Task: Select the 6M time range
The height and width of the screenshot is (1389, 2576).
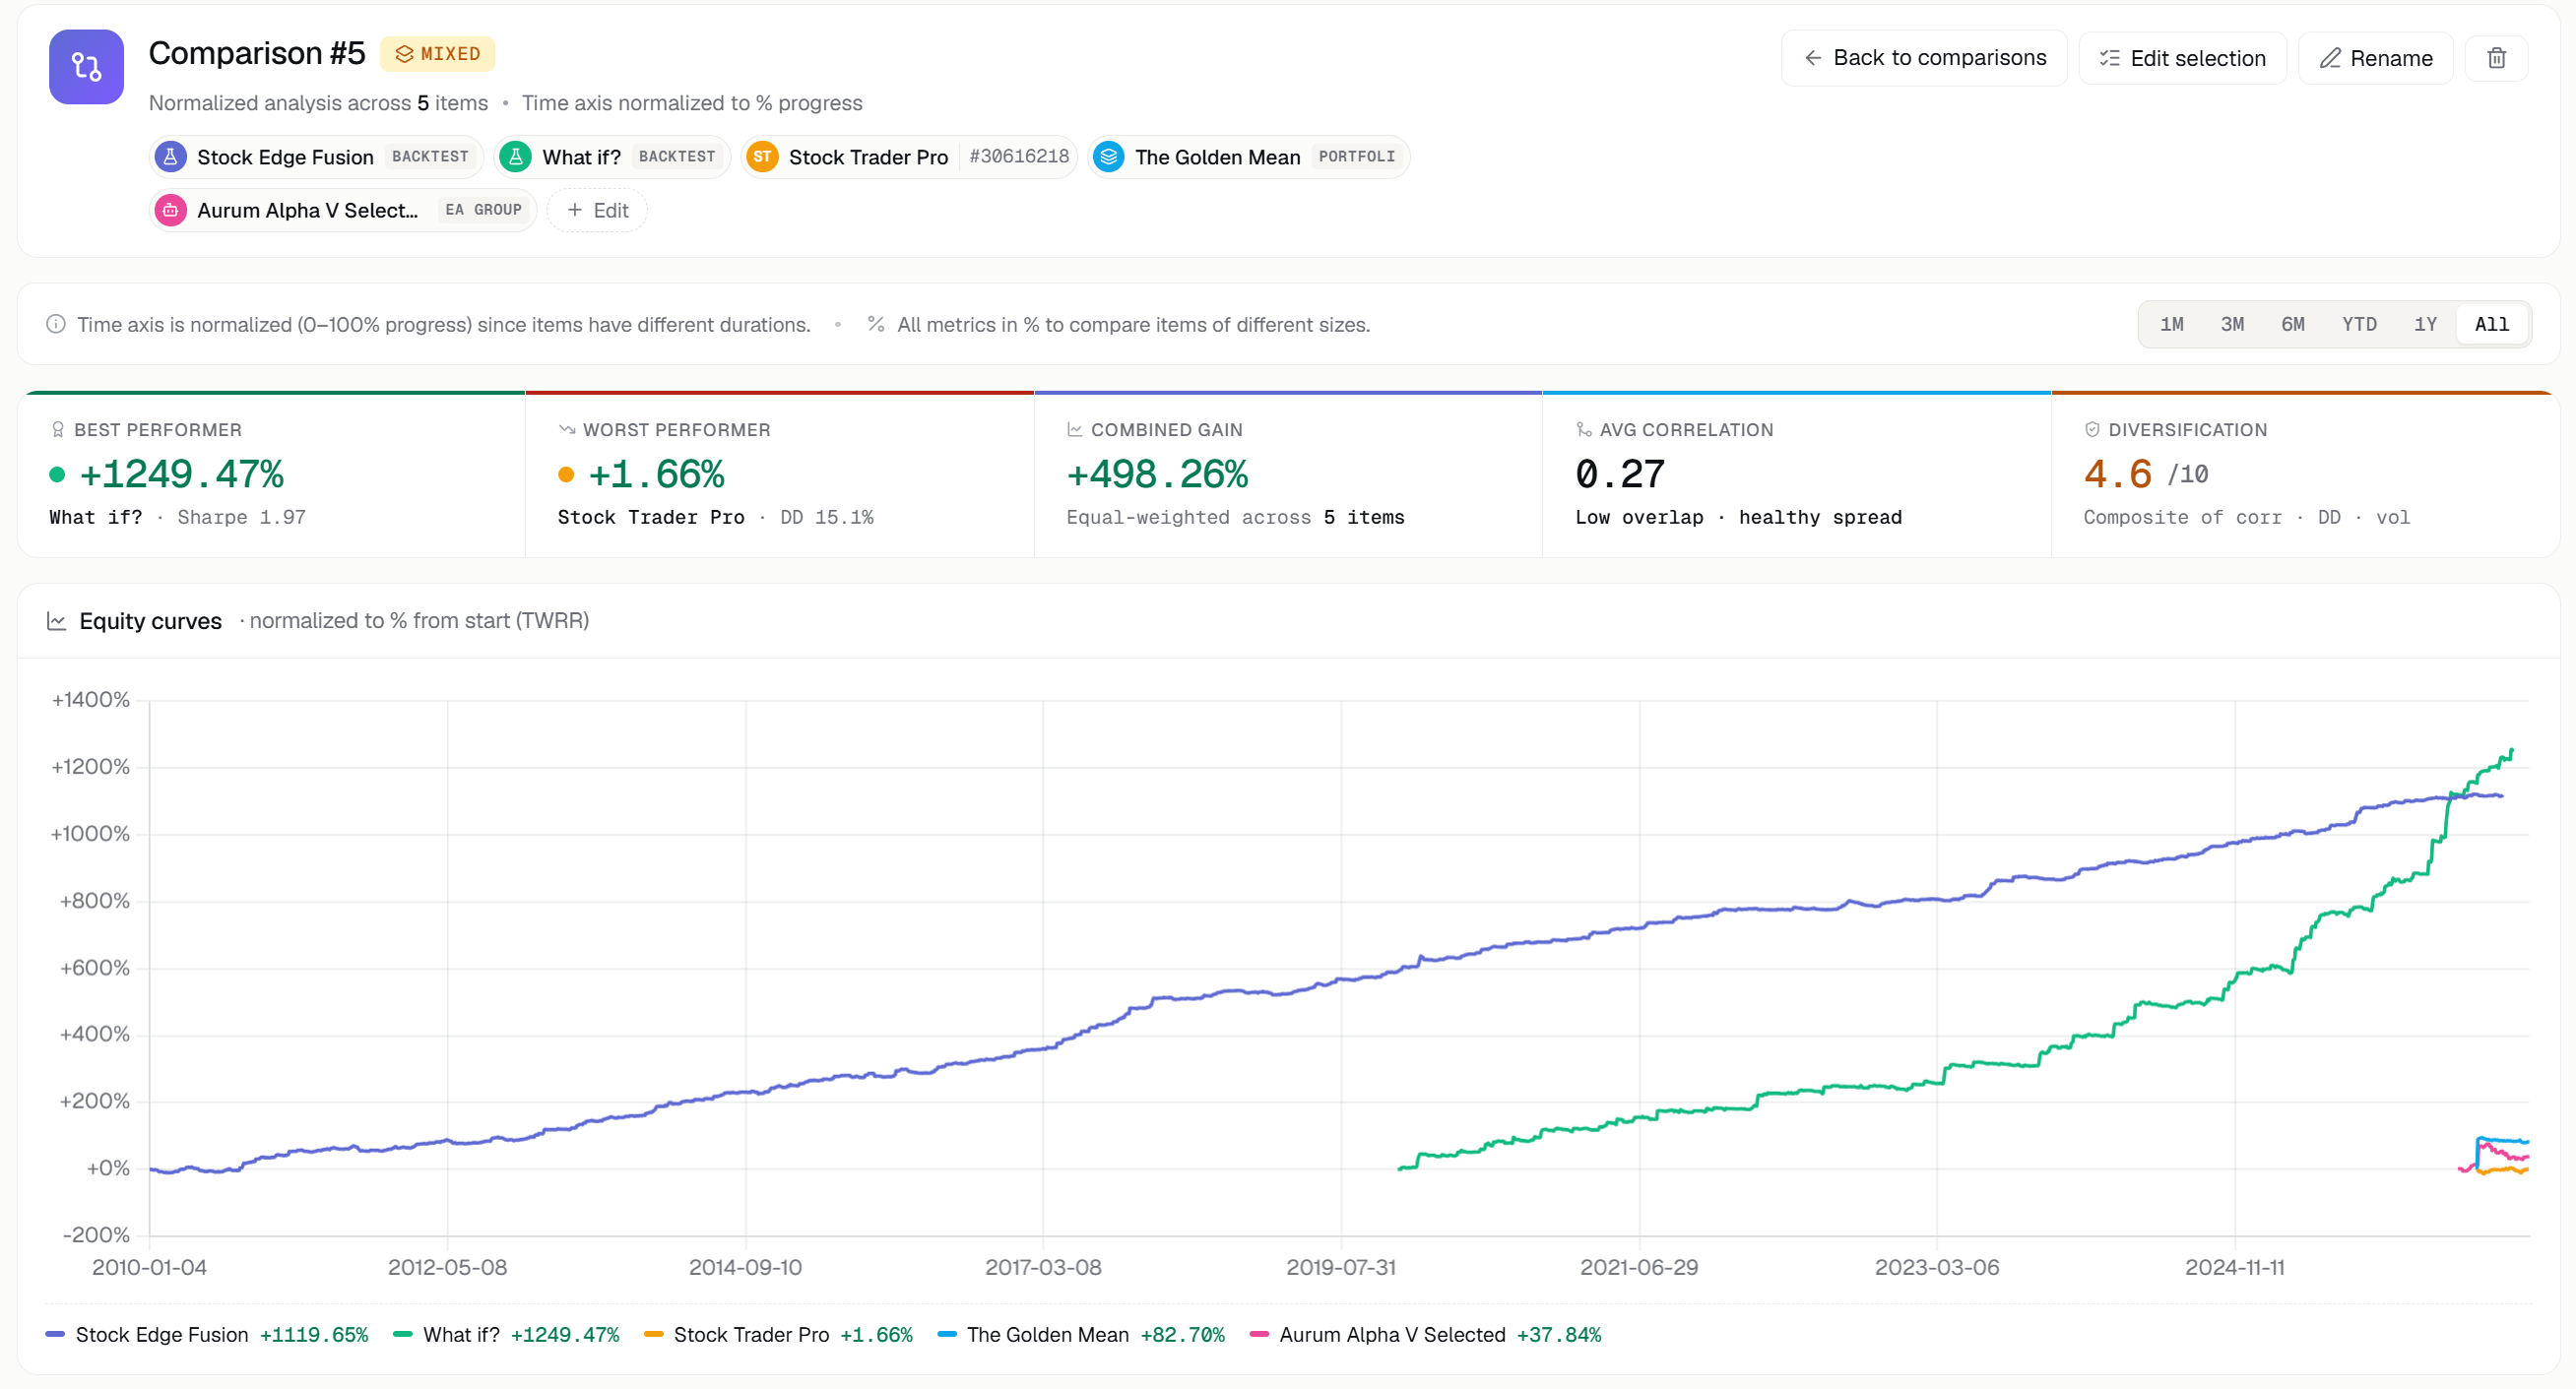Action: [2292, 324]
